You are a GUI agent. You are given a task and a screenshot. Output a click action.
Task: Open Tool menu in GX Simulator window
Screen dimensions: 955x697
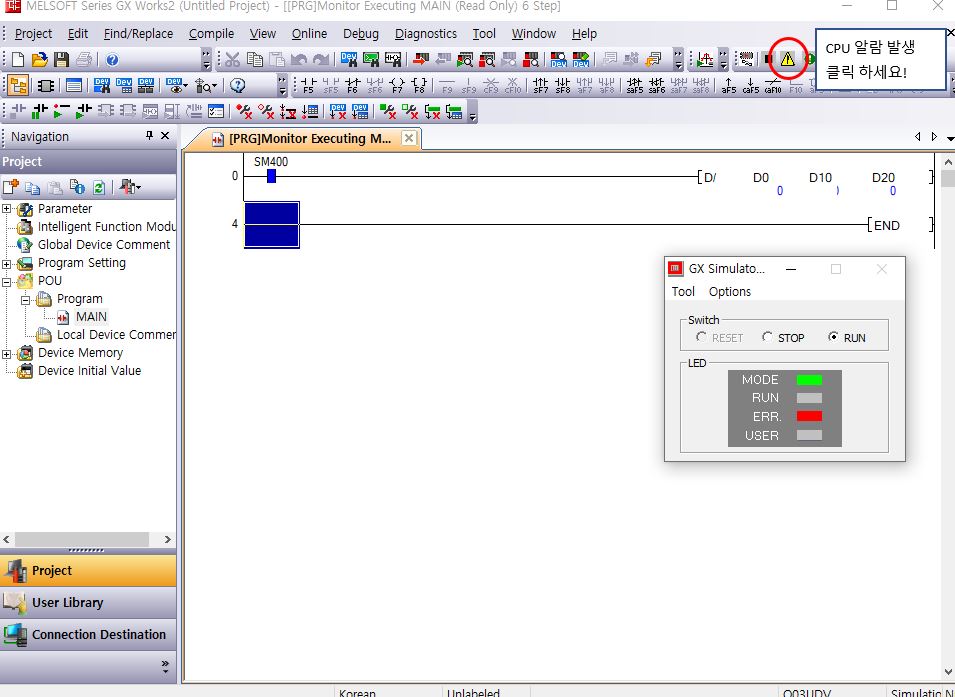683,291
